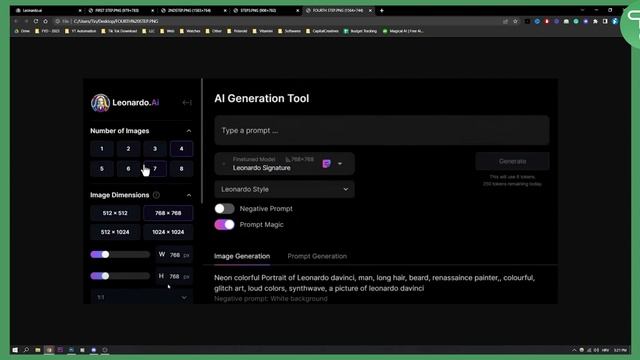The image size is (640, 360).
Task: Collapse the Image Dimensions section
Action: click(x=189, y=195)
